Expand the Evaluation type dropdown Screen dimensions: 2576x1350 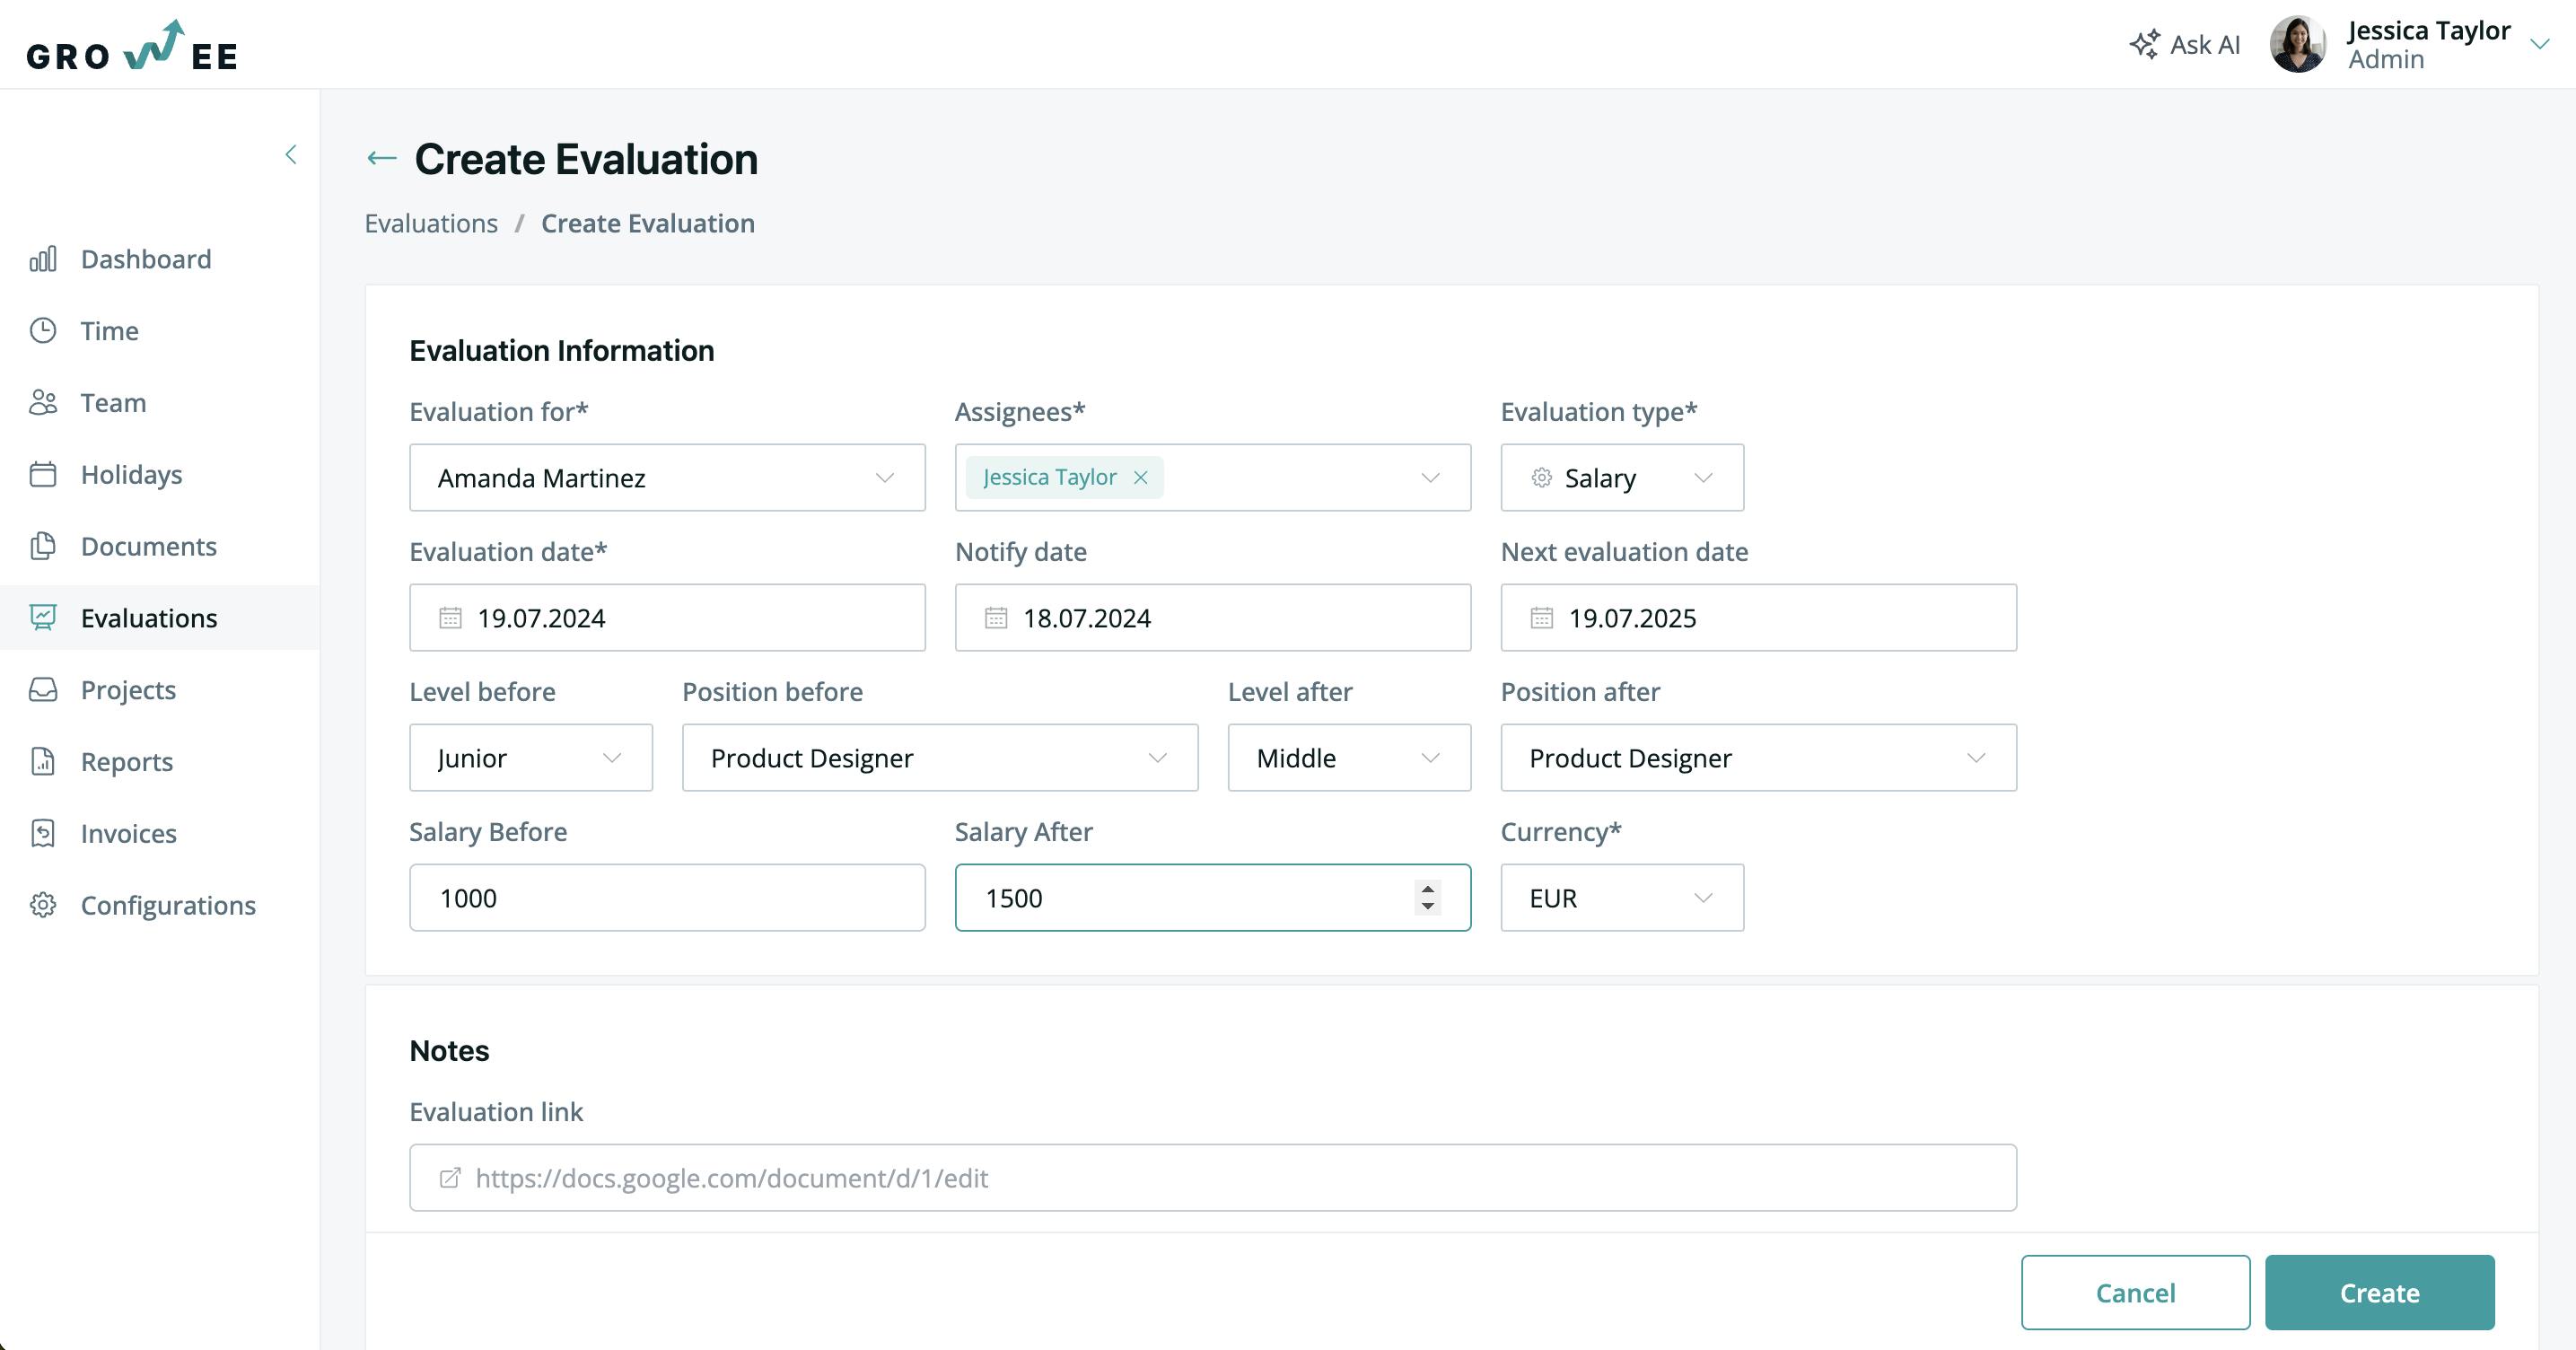pyautogui.click(x=1702, y=476)
